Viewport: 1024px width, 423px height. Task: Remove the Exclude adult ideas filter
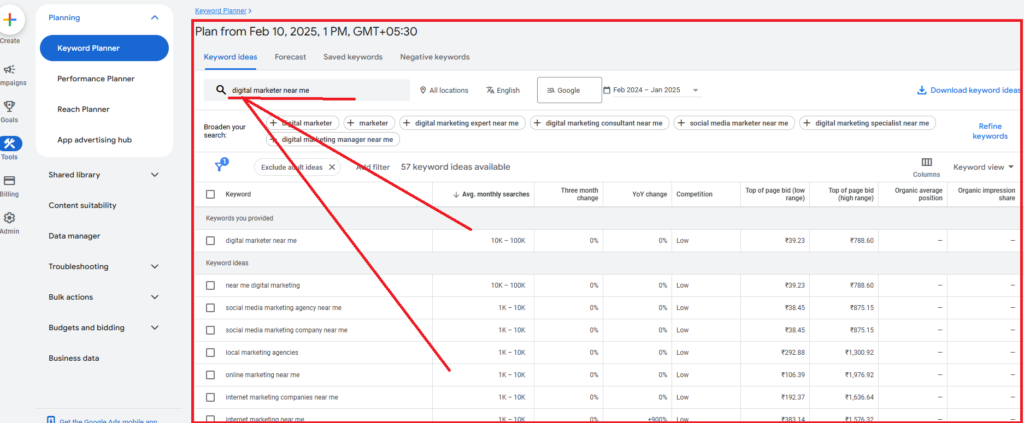click(332, 167)
